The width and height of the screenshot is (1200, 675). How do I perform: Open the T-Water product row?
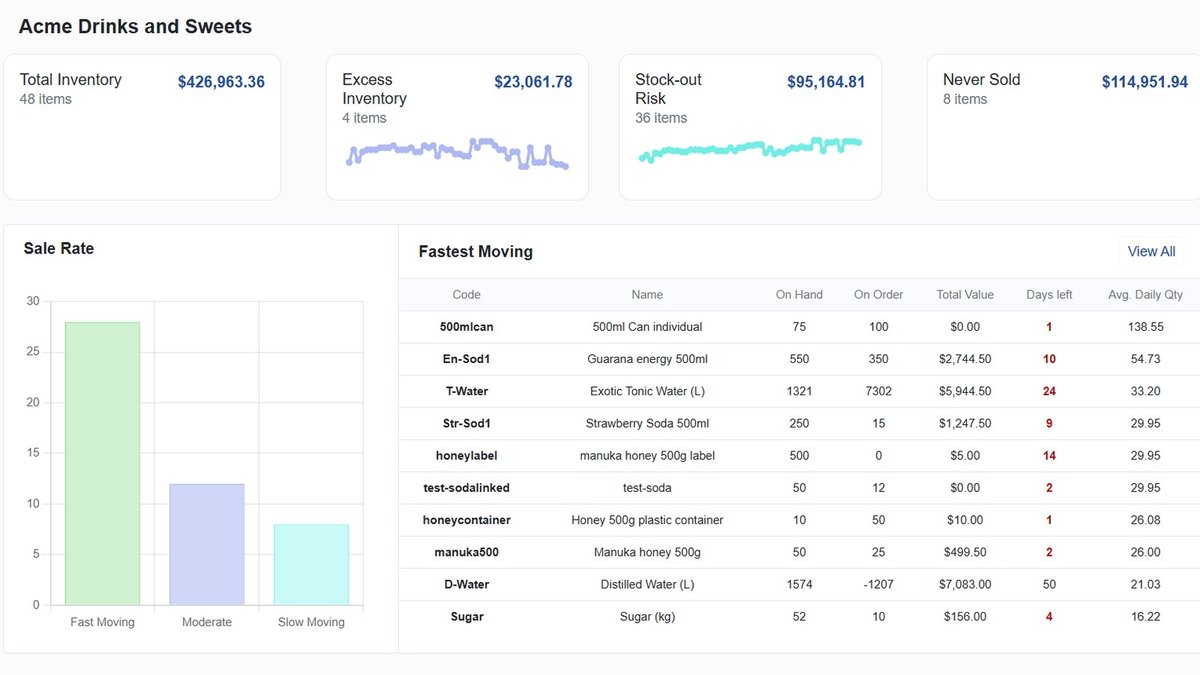[799, 391]
